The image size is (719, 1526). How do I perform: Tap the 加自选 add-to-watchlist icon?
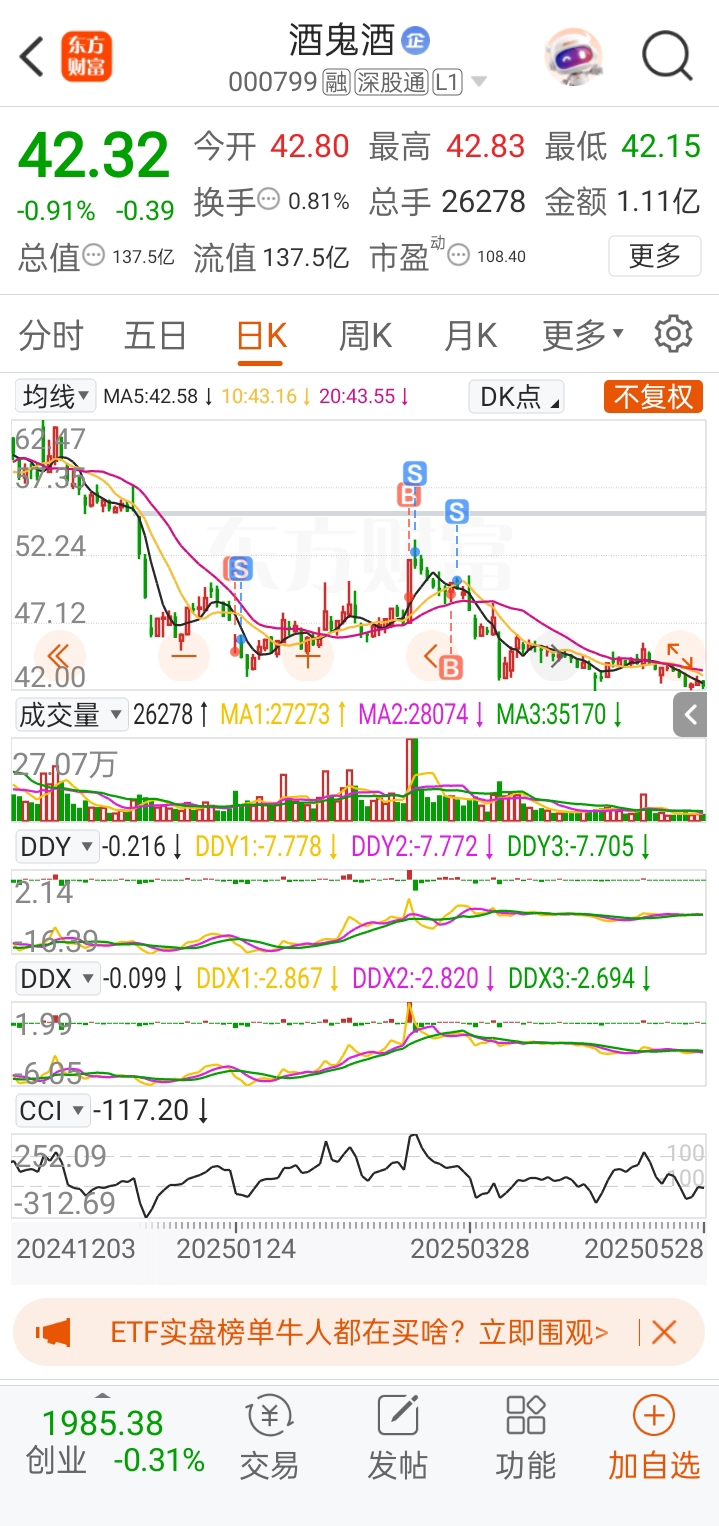coord(654,1438)
